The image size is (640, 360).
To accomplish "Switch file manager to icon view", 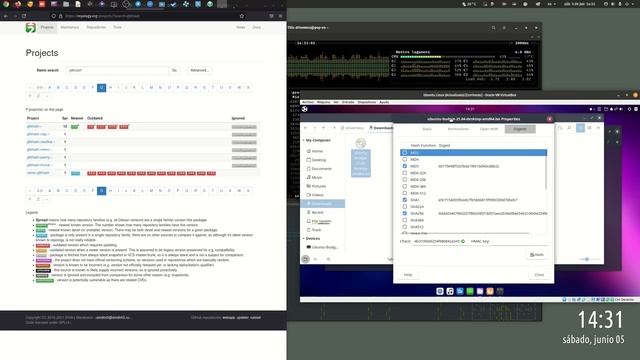I will point(580,128).
